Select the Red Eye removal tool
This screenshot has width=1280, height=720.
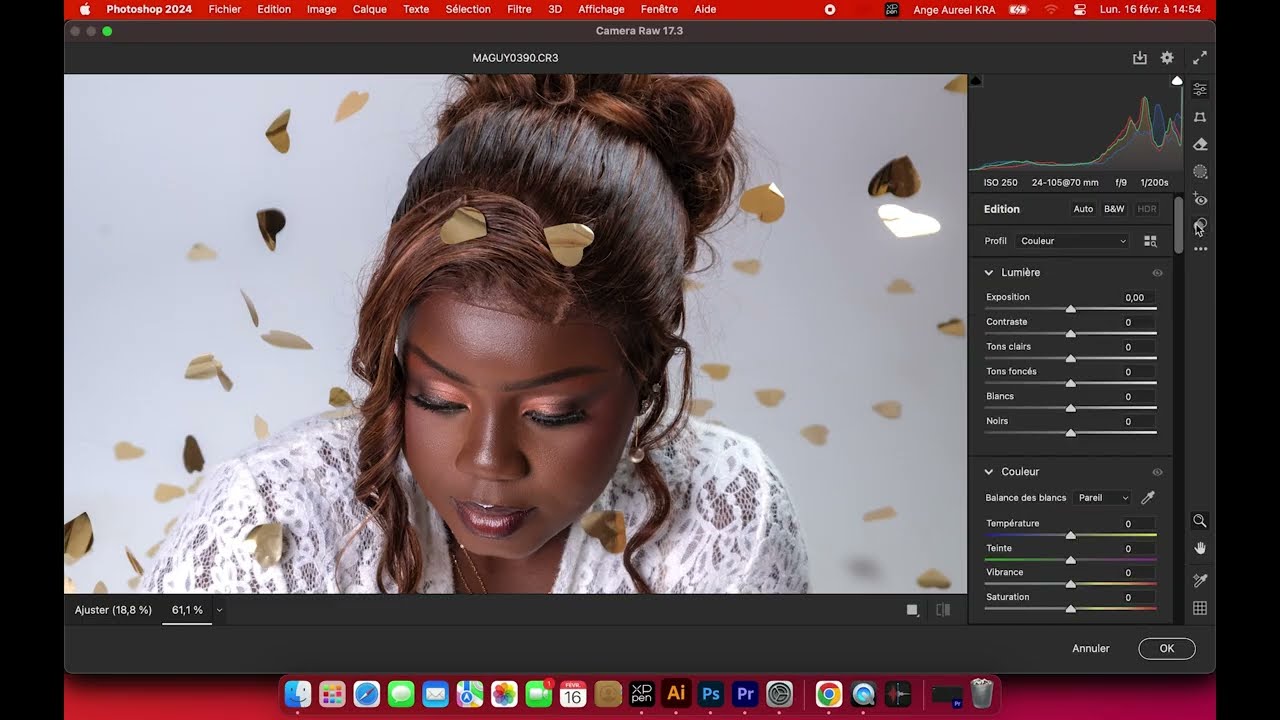pyautogui.click(x=1200, y=200)
